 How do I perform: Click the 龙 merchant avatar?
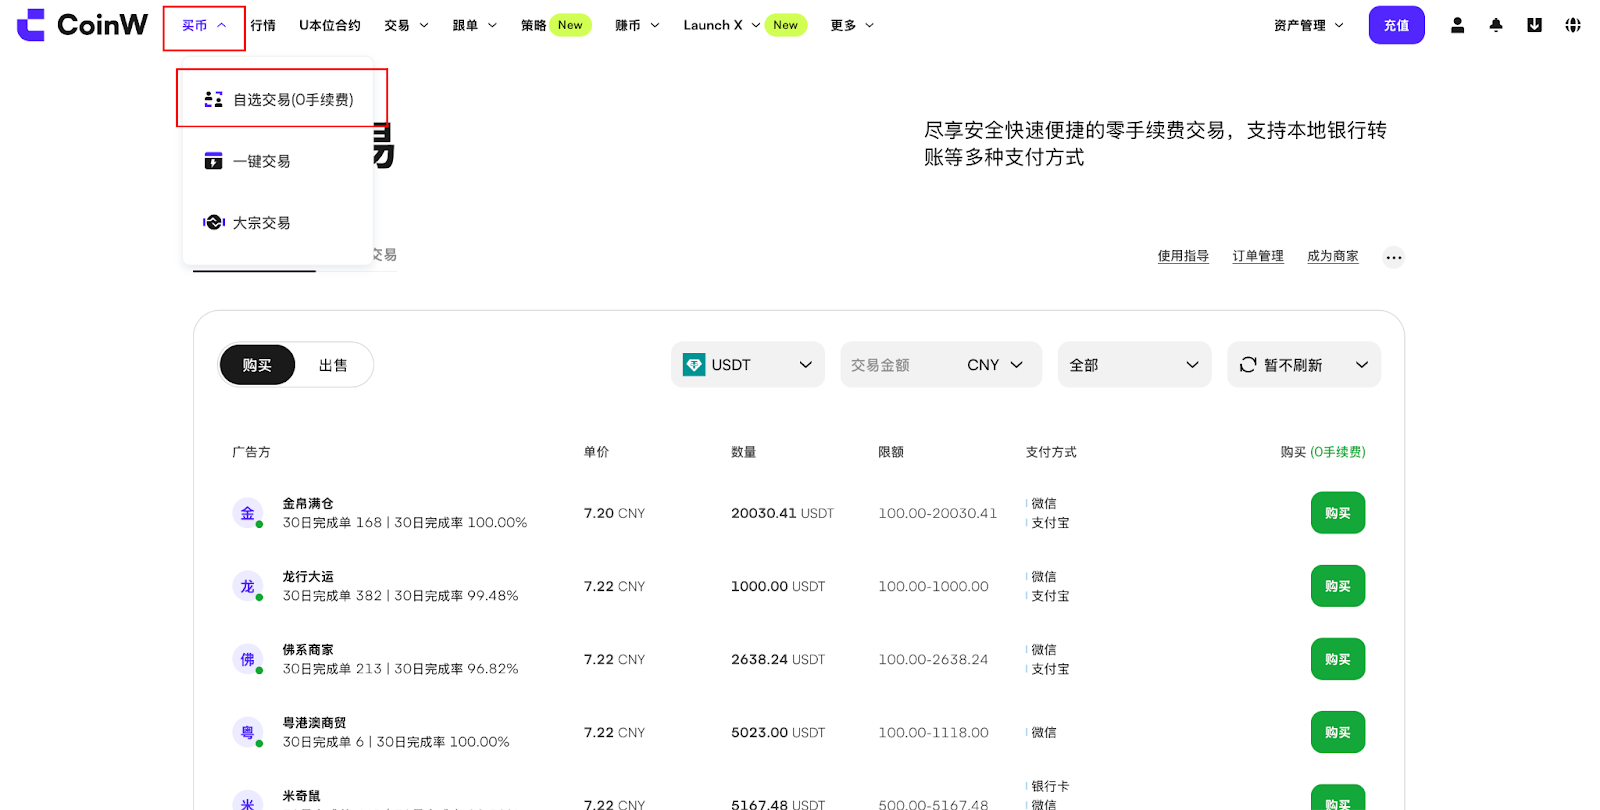[247, 586]
